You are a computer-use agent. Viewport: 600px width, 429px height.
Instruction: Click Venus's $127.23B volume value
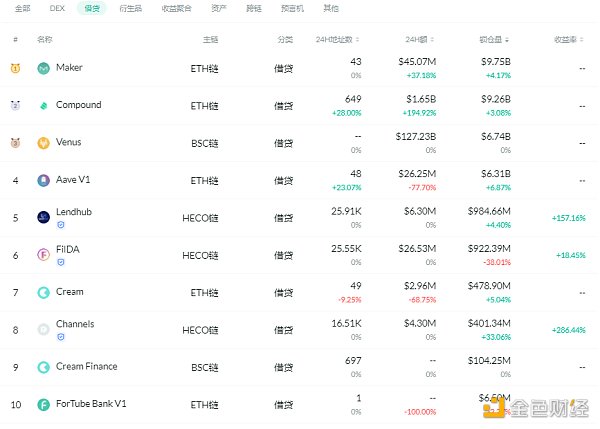(x=416, y=137)
